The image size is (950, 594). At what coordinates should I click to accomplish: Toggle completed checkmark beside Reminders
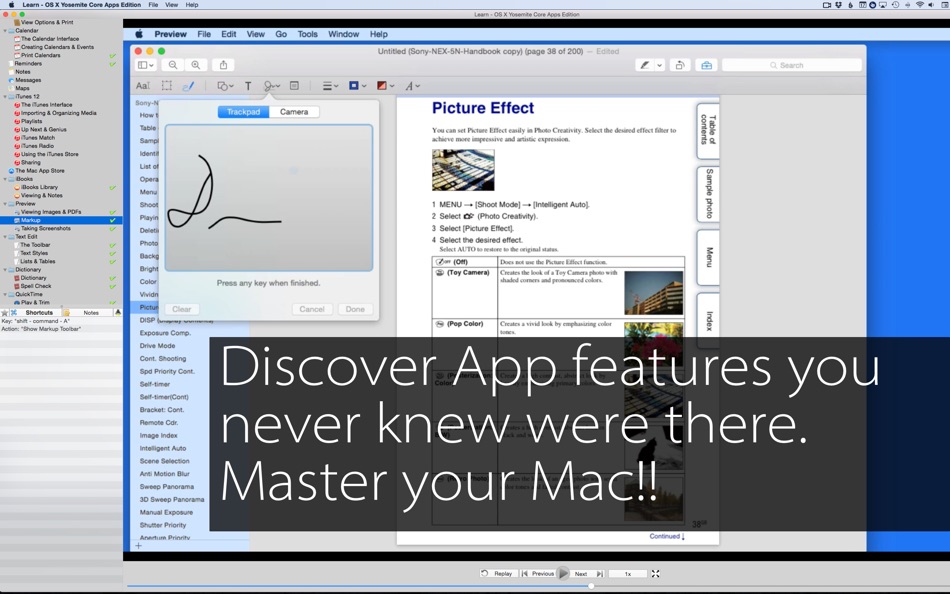[x=113, y=64]
